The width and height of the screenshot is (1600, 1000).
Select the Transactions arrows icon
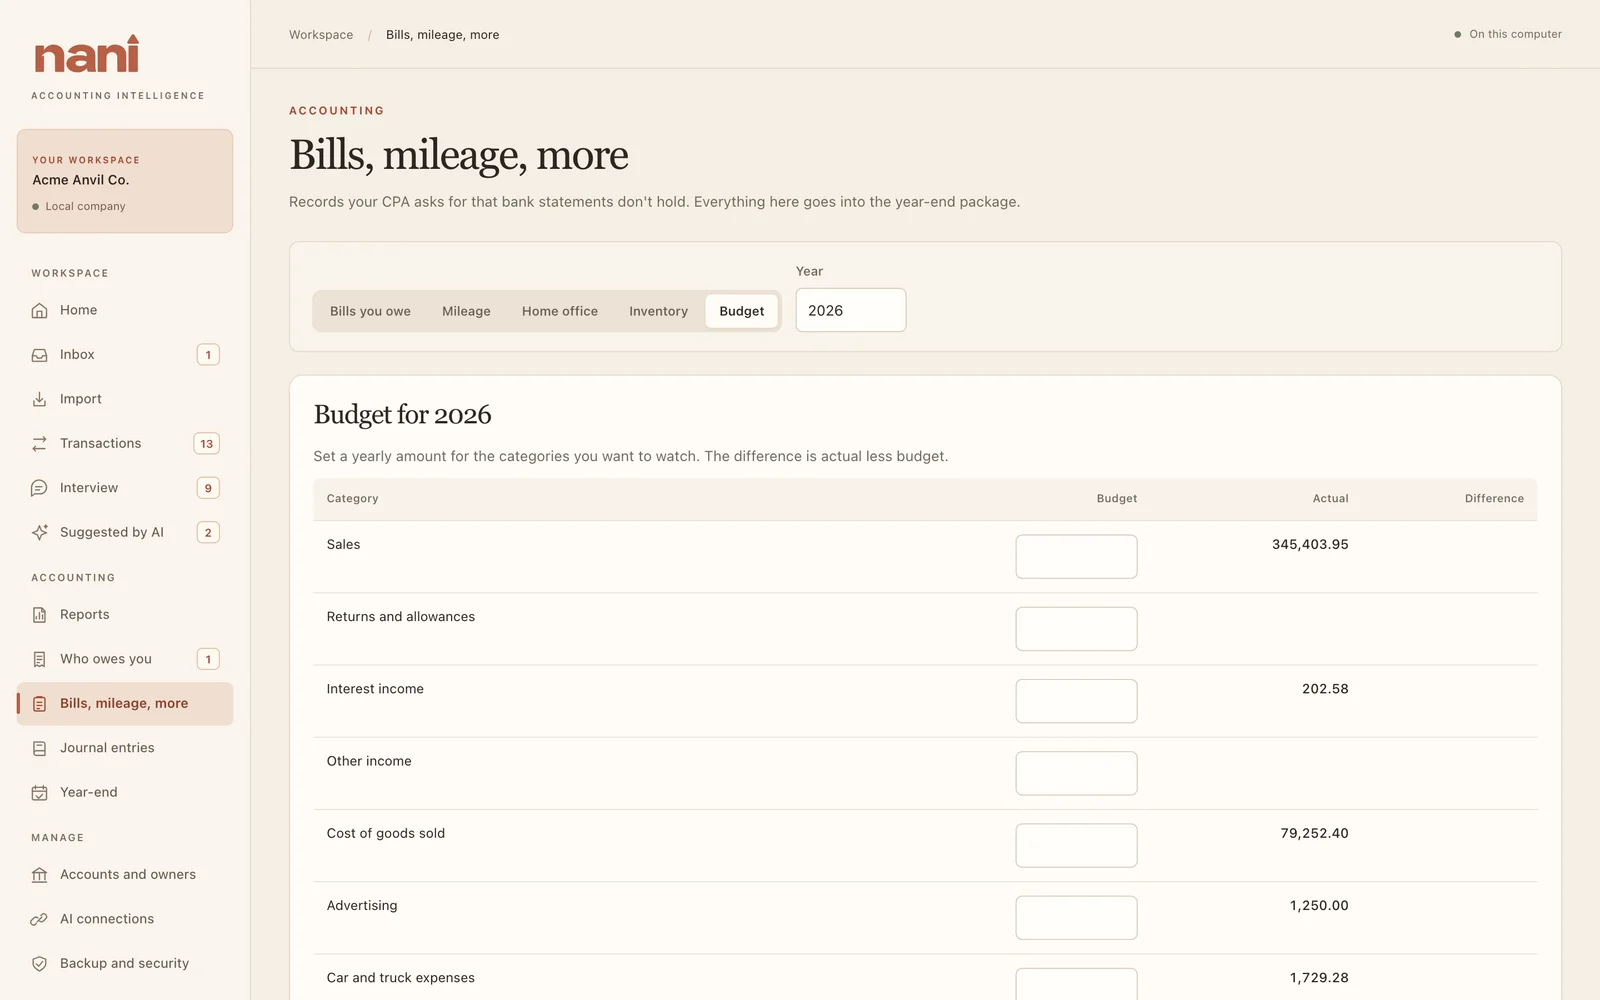39,443
